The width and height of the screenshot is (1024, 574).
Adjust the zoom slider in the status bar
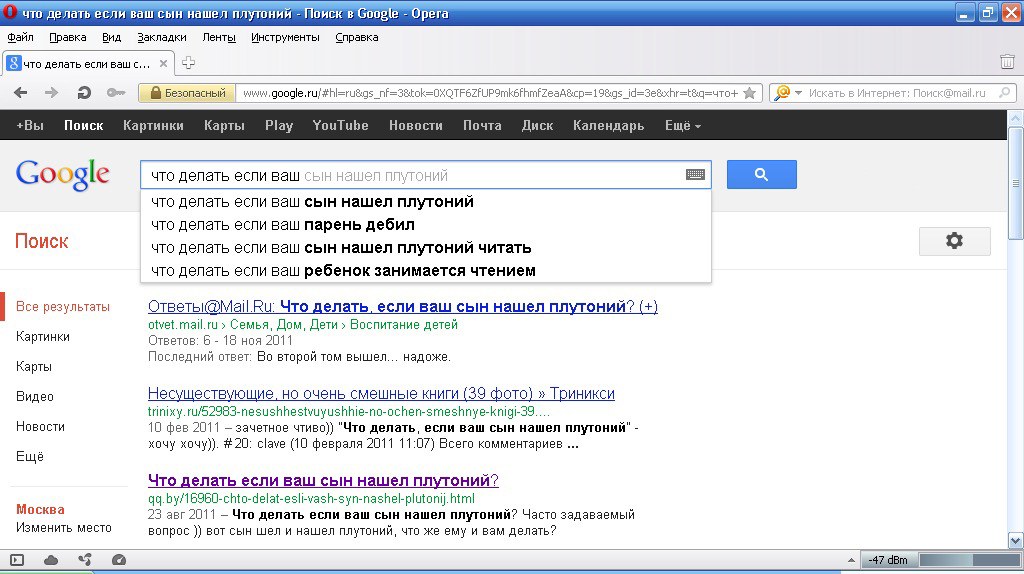(970, 560)
